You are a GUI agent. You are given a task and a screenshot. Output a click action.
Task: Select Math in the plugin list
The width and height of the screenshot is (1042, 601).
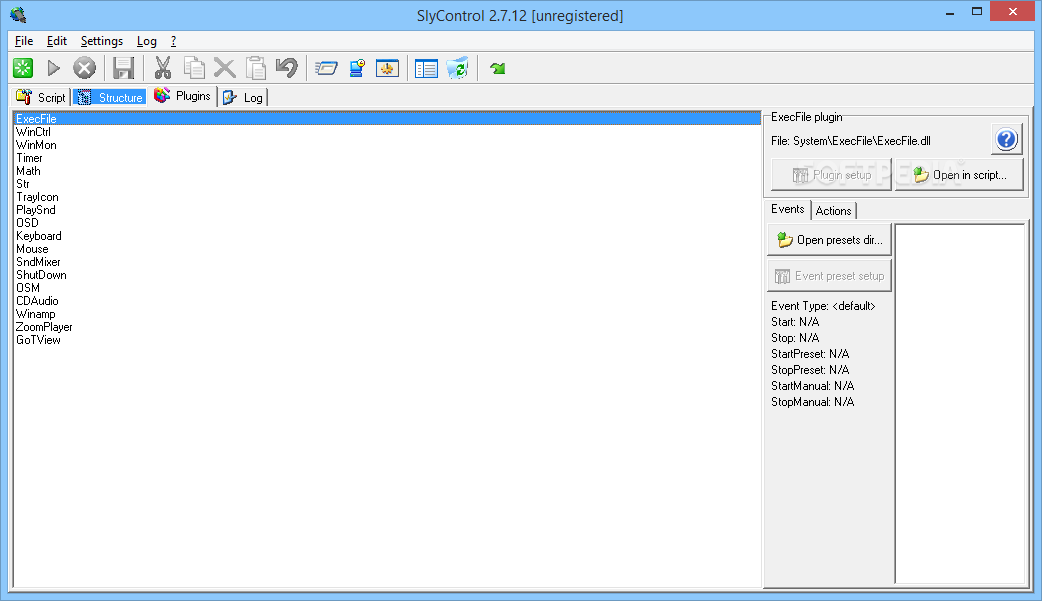(x=387, y=171)
